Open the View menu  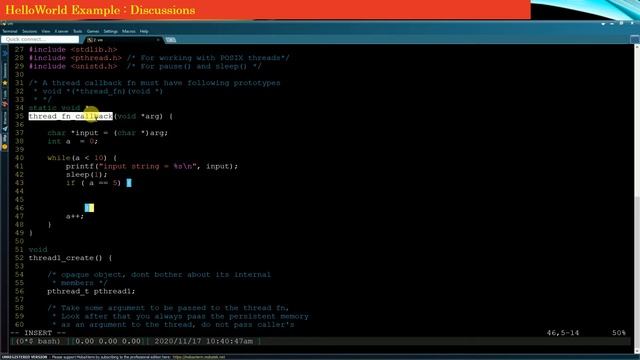click(46, 31)
